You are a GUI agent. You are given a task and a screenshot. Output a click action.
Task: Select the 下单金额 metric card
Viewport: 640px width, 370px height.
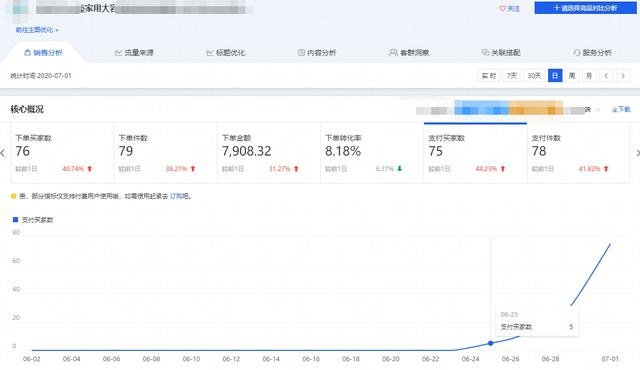[269, 153]
